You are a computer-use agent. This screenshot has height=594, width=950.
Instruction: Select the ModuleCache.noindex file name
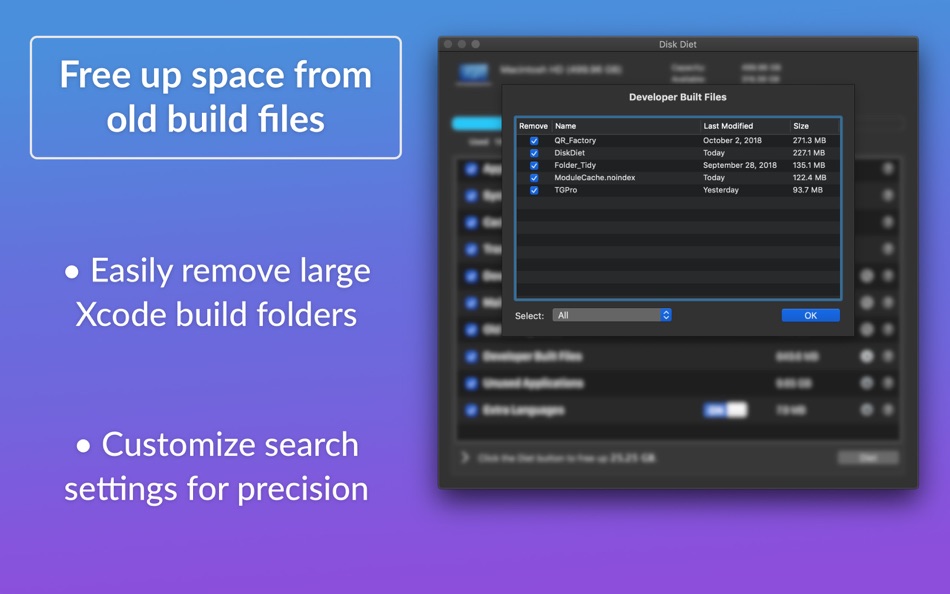(594, 178)
